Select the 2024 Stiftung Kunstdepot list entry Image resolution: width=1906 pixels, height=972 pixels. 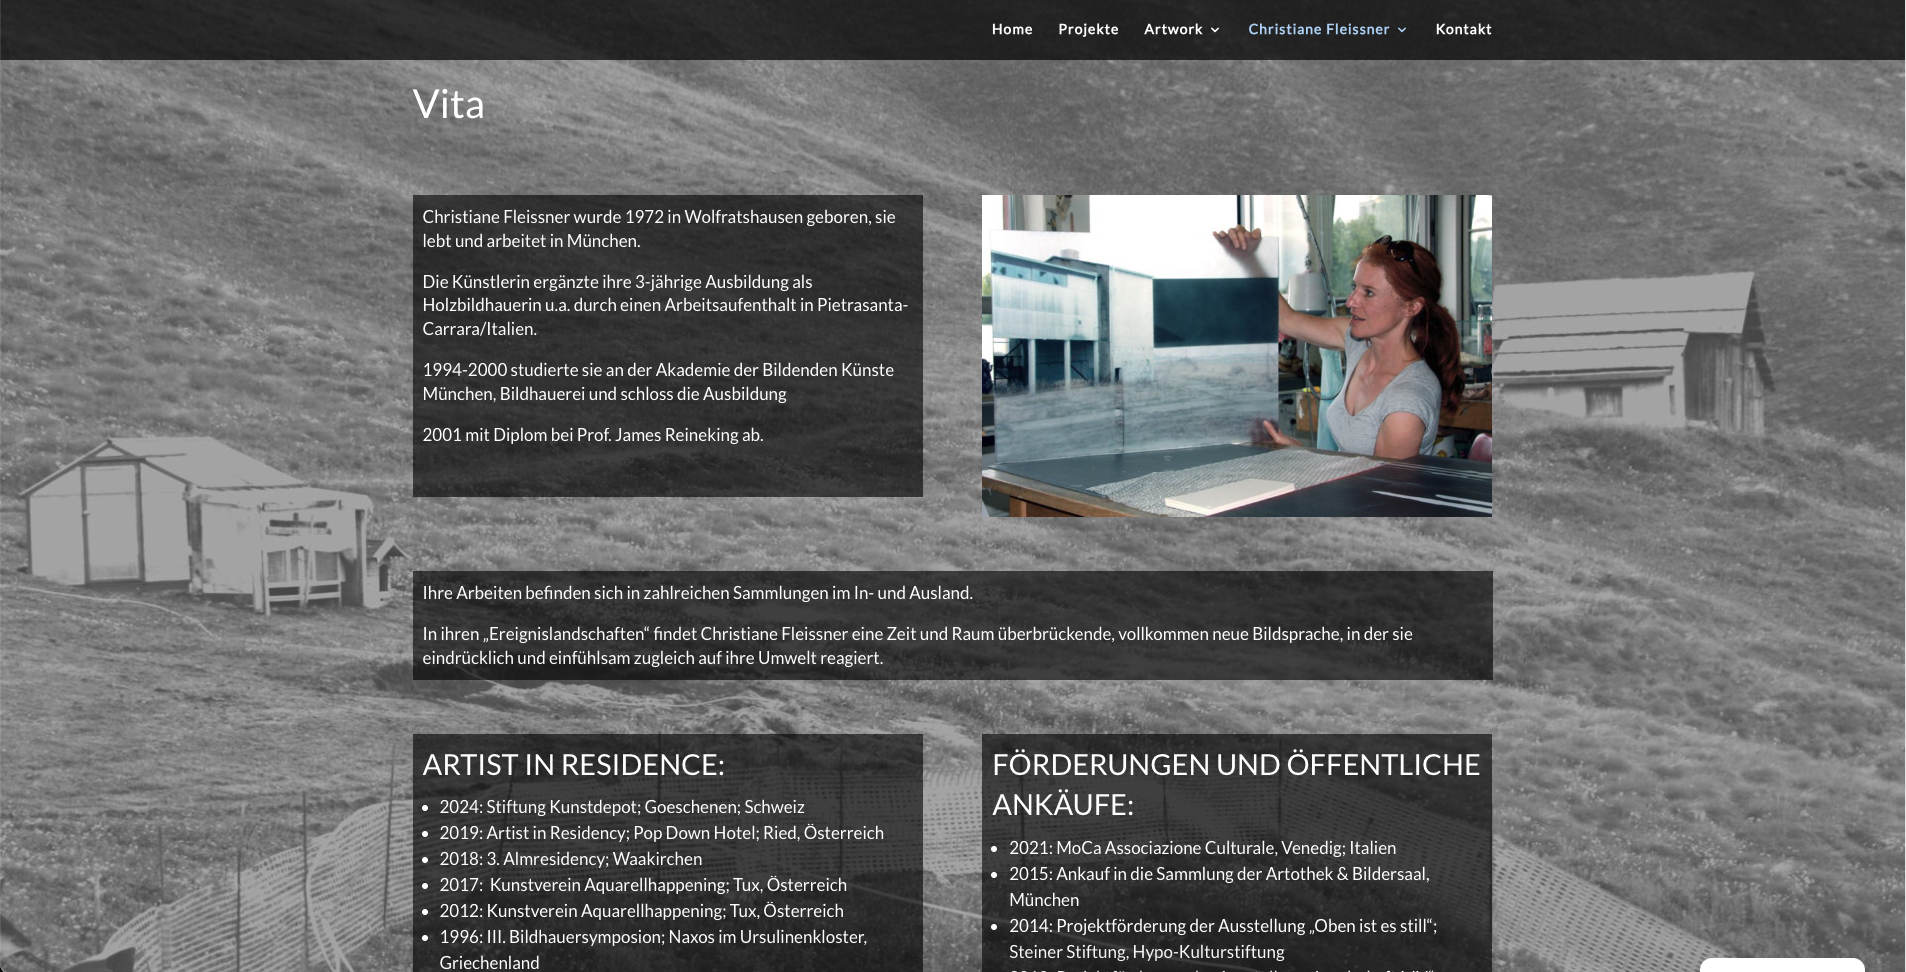621,807
